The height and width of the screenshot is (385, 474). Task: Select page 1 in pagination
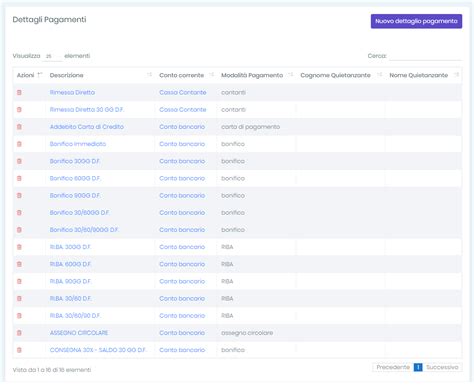click(418, 367)
